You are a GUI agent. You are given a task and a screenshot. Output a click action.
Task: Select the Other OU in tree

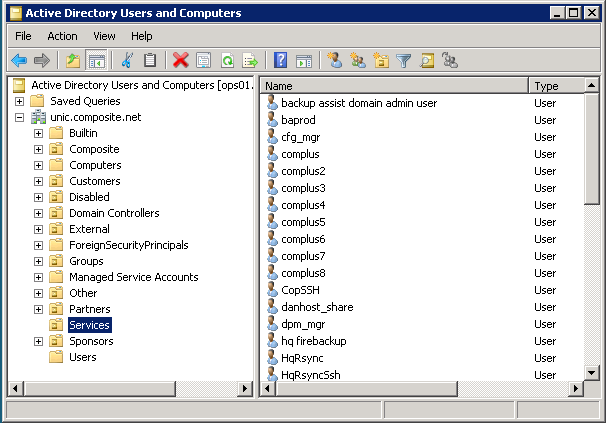(83, 293)
